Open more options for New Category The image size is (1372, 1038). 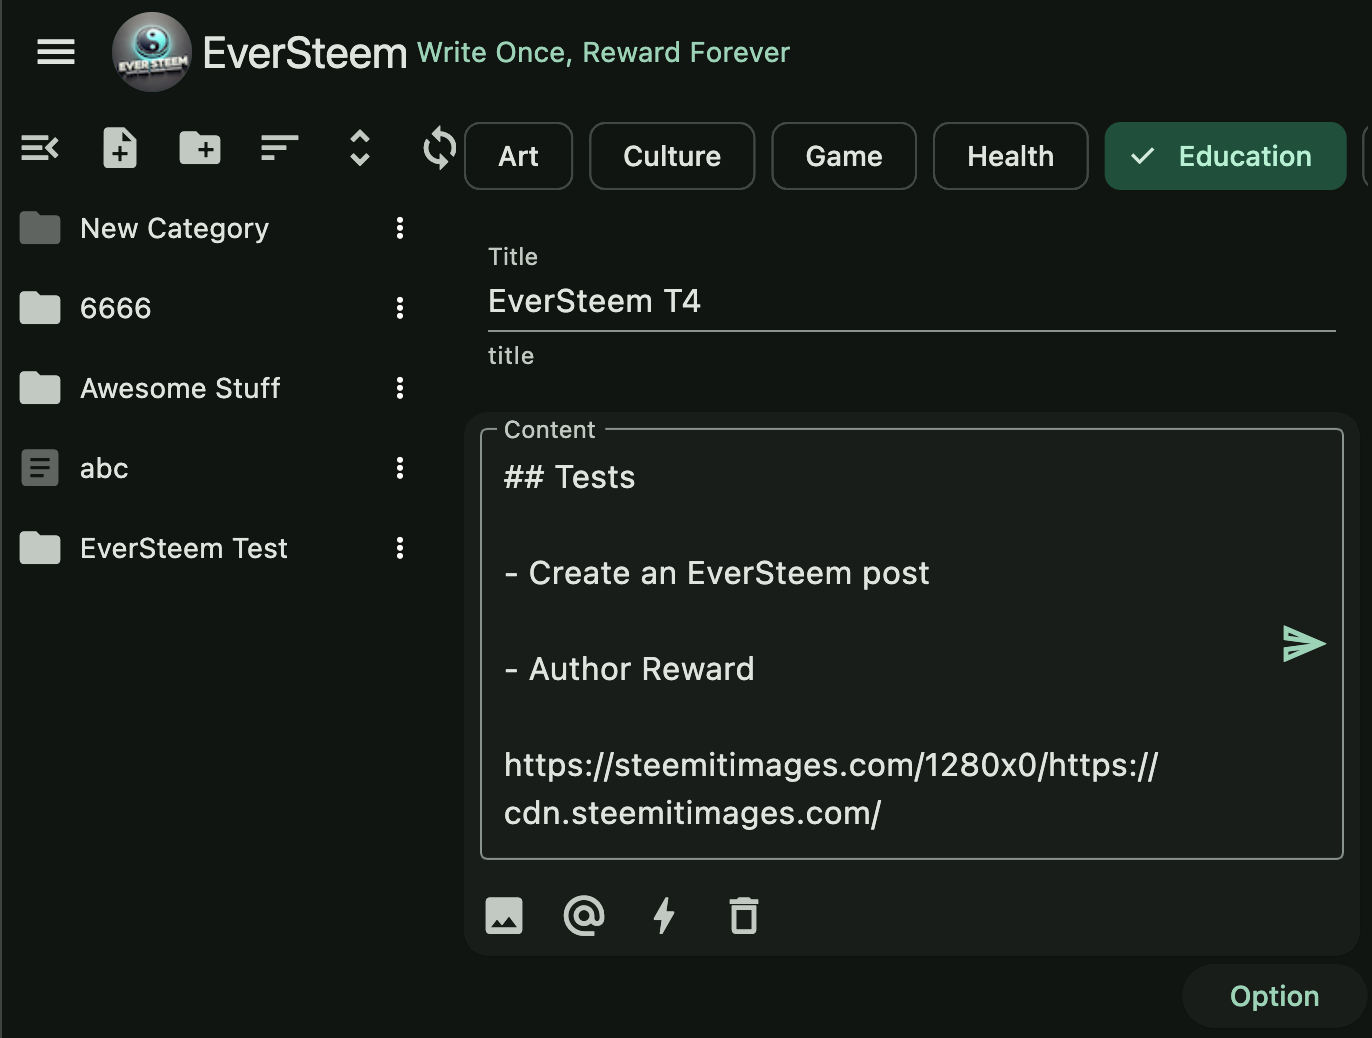tap(400, 228)
